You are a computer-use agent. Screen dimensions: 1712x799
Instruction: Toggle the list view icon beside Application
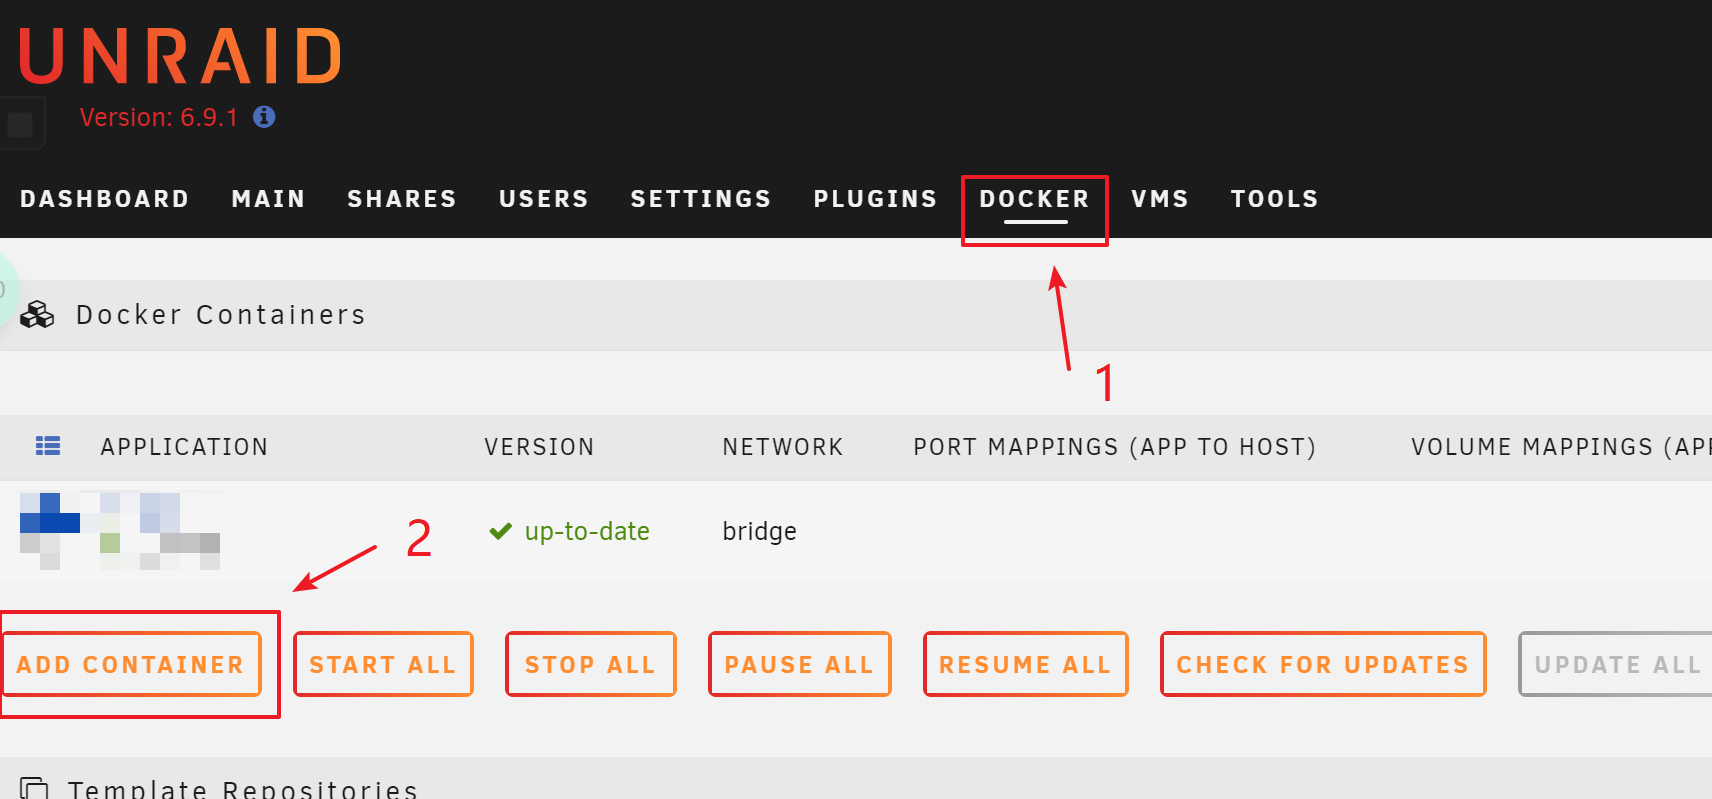pyautogui.click(x=48, y=446)
